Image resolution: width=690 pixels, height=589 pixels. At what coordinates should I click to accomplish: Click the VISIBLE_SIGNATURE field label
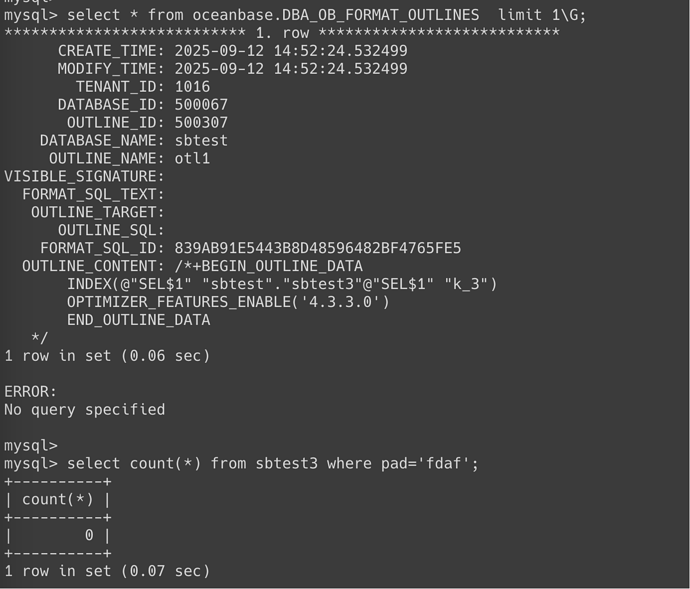click(84, 177)
